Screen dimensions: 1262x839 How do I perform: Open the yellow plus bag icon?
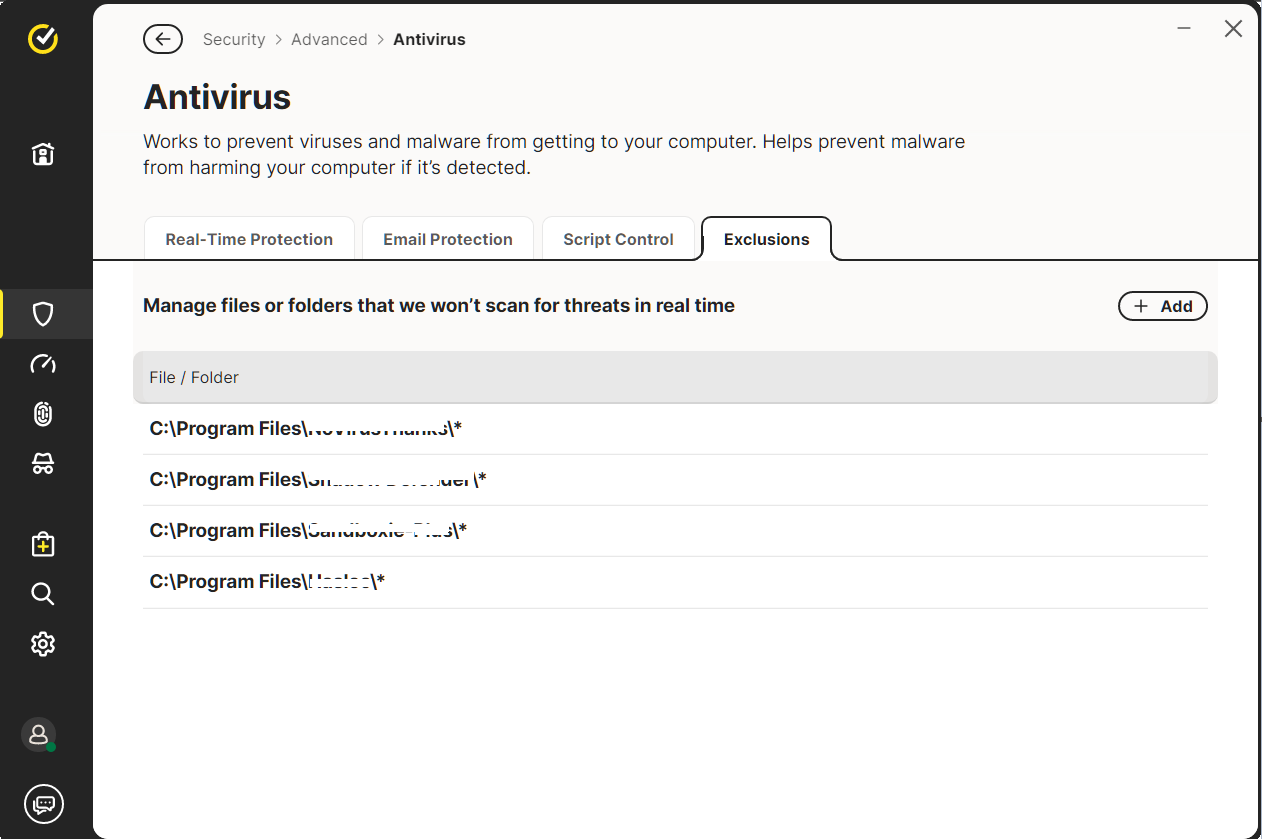point(43,544)
